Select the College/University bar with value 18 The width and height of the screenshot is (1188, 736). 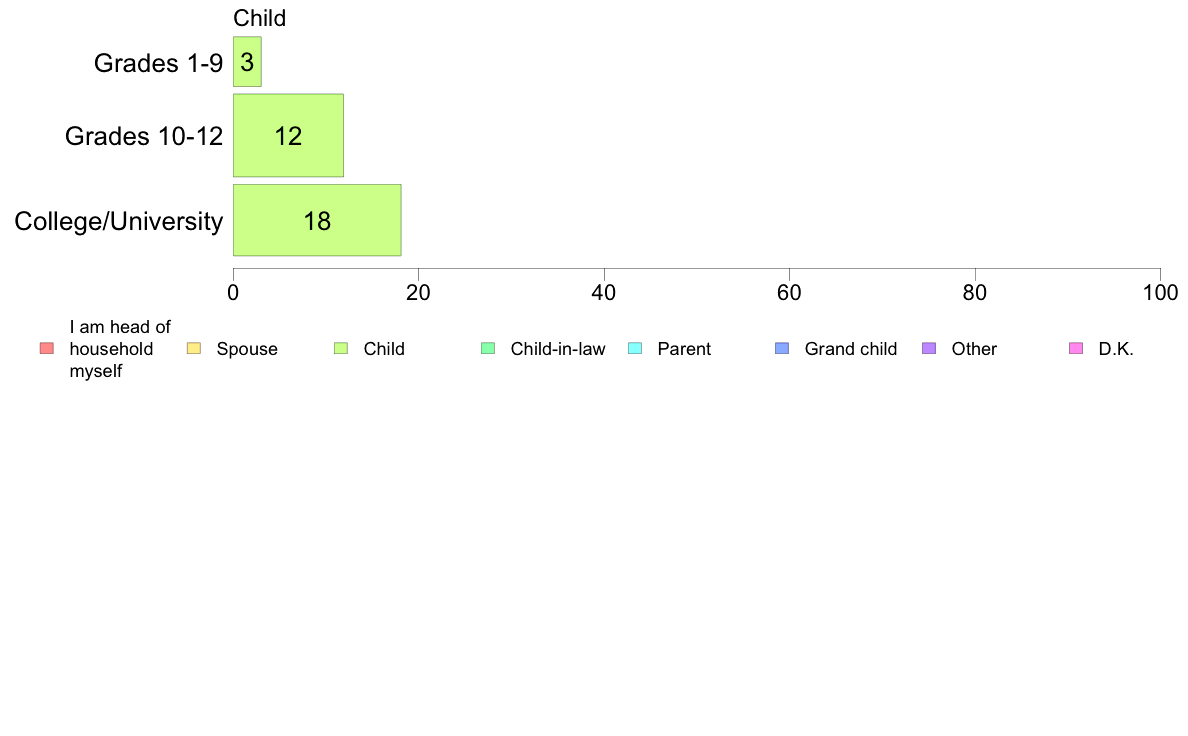pyautogui.click(x=317, y=221)
